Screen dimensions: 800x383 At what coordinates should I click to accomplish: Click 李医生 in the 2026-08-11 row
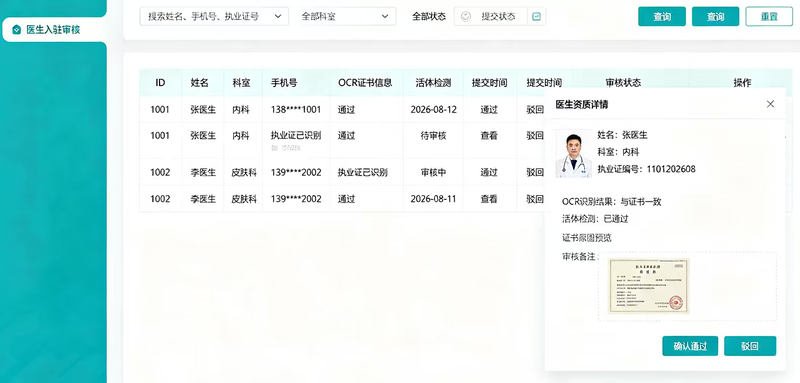tap(203, 199)
